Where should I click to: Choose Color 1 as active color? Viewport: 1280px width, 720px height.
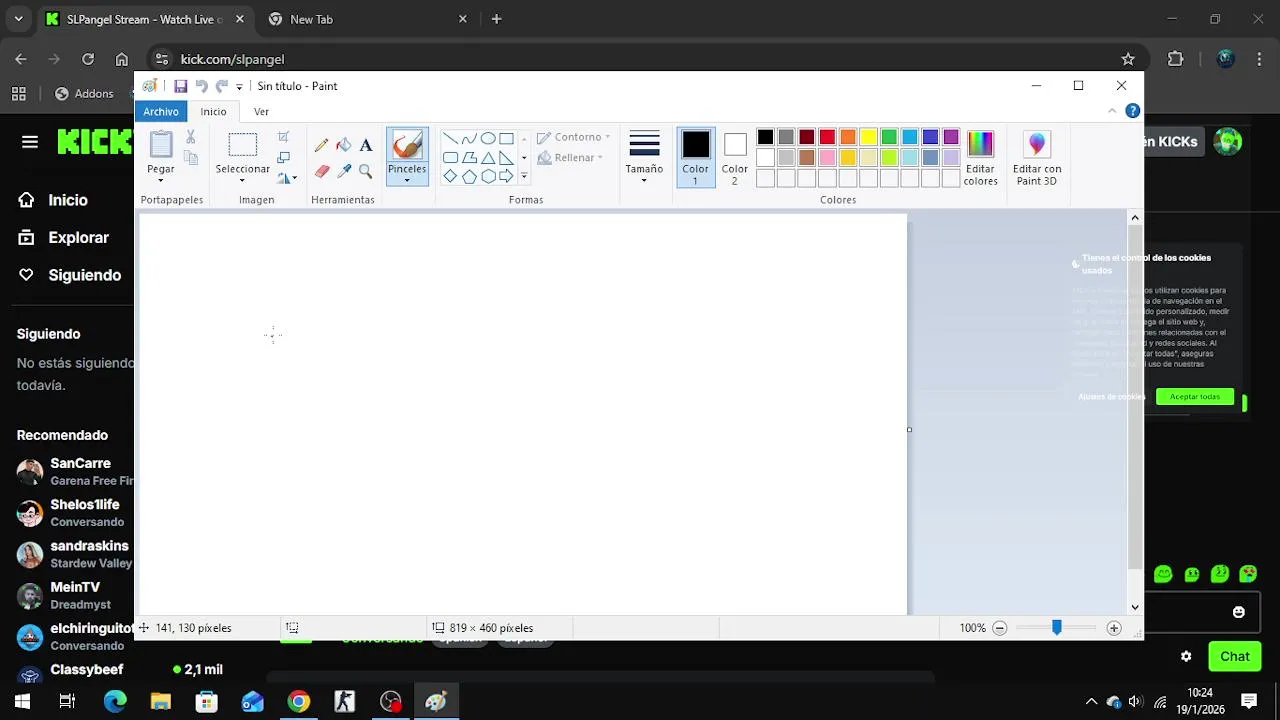695,157
